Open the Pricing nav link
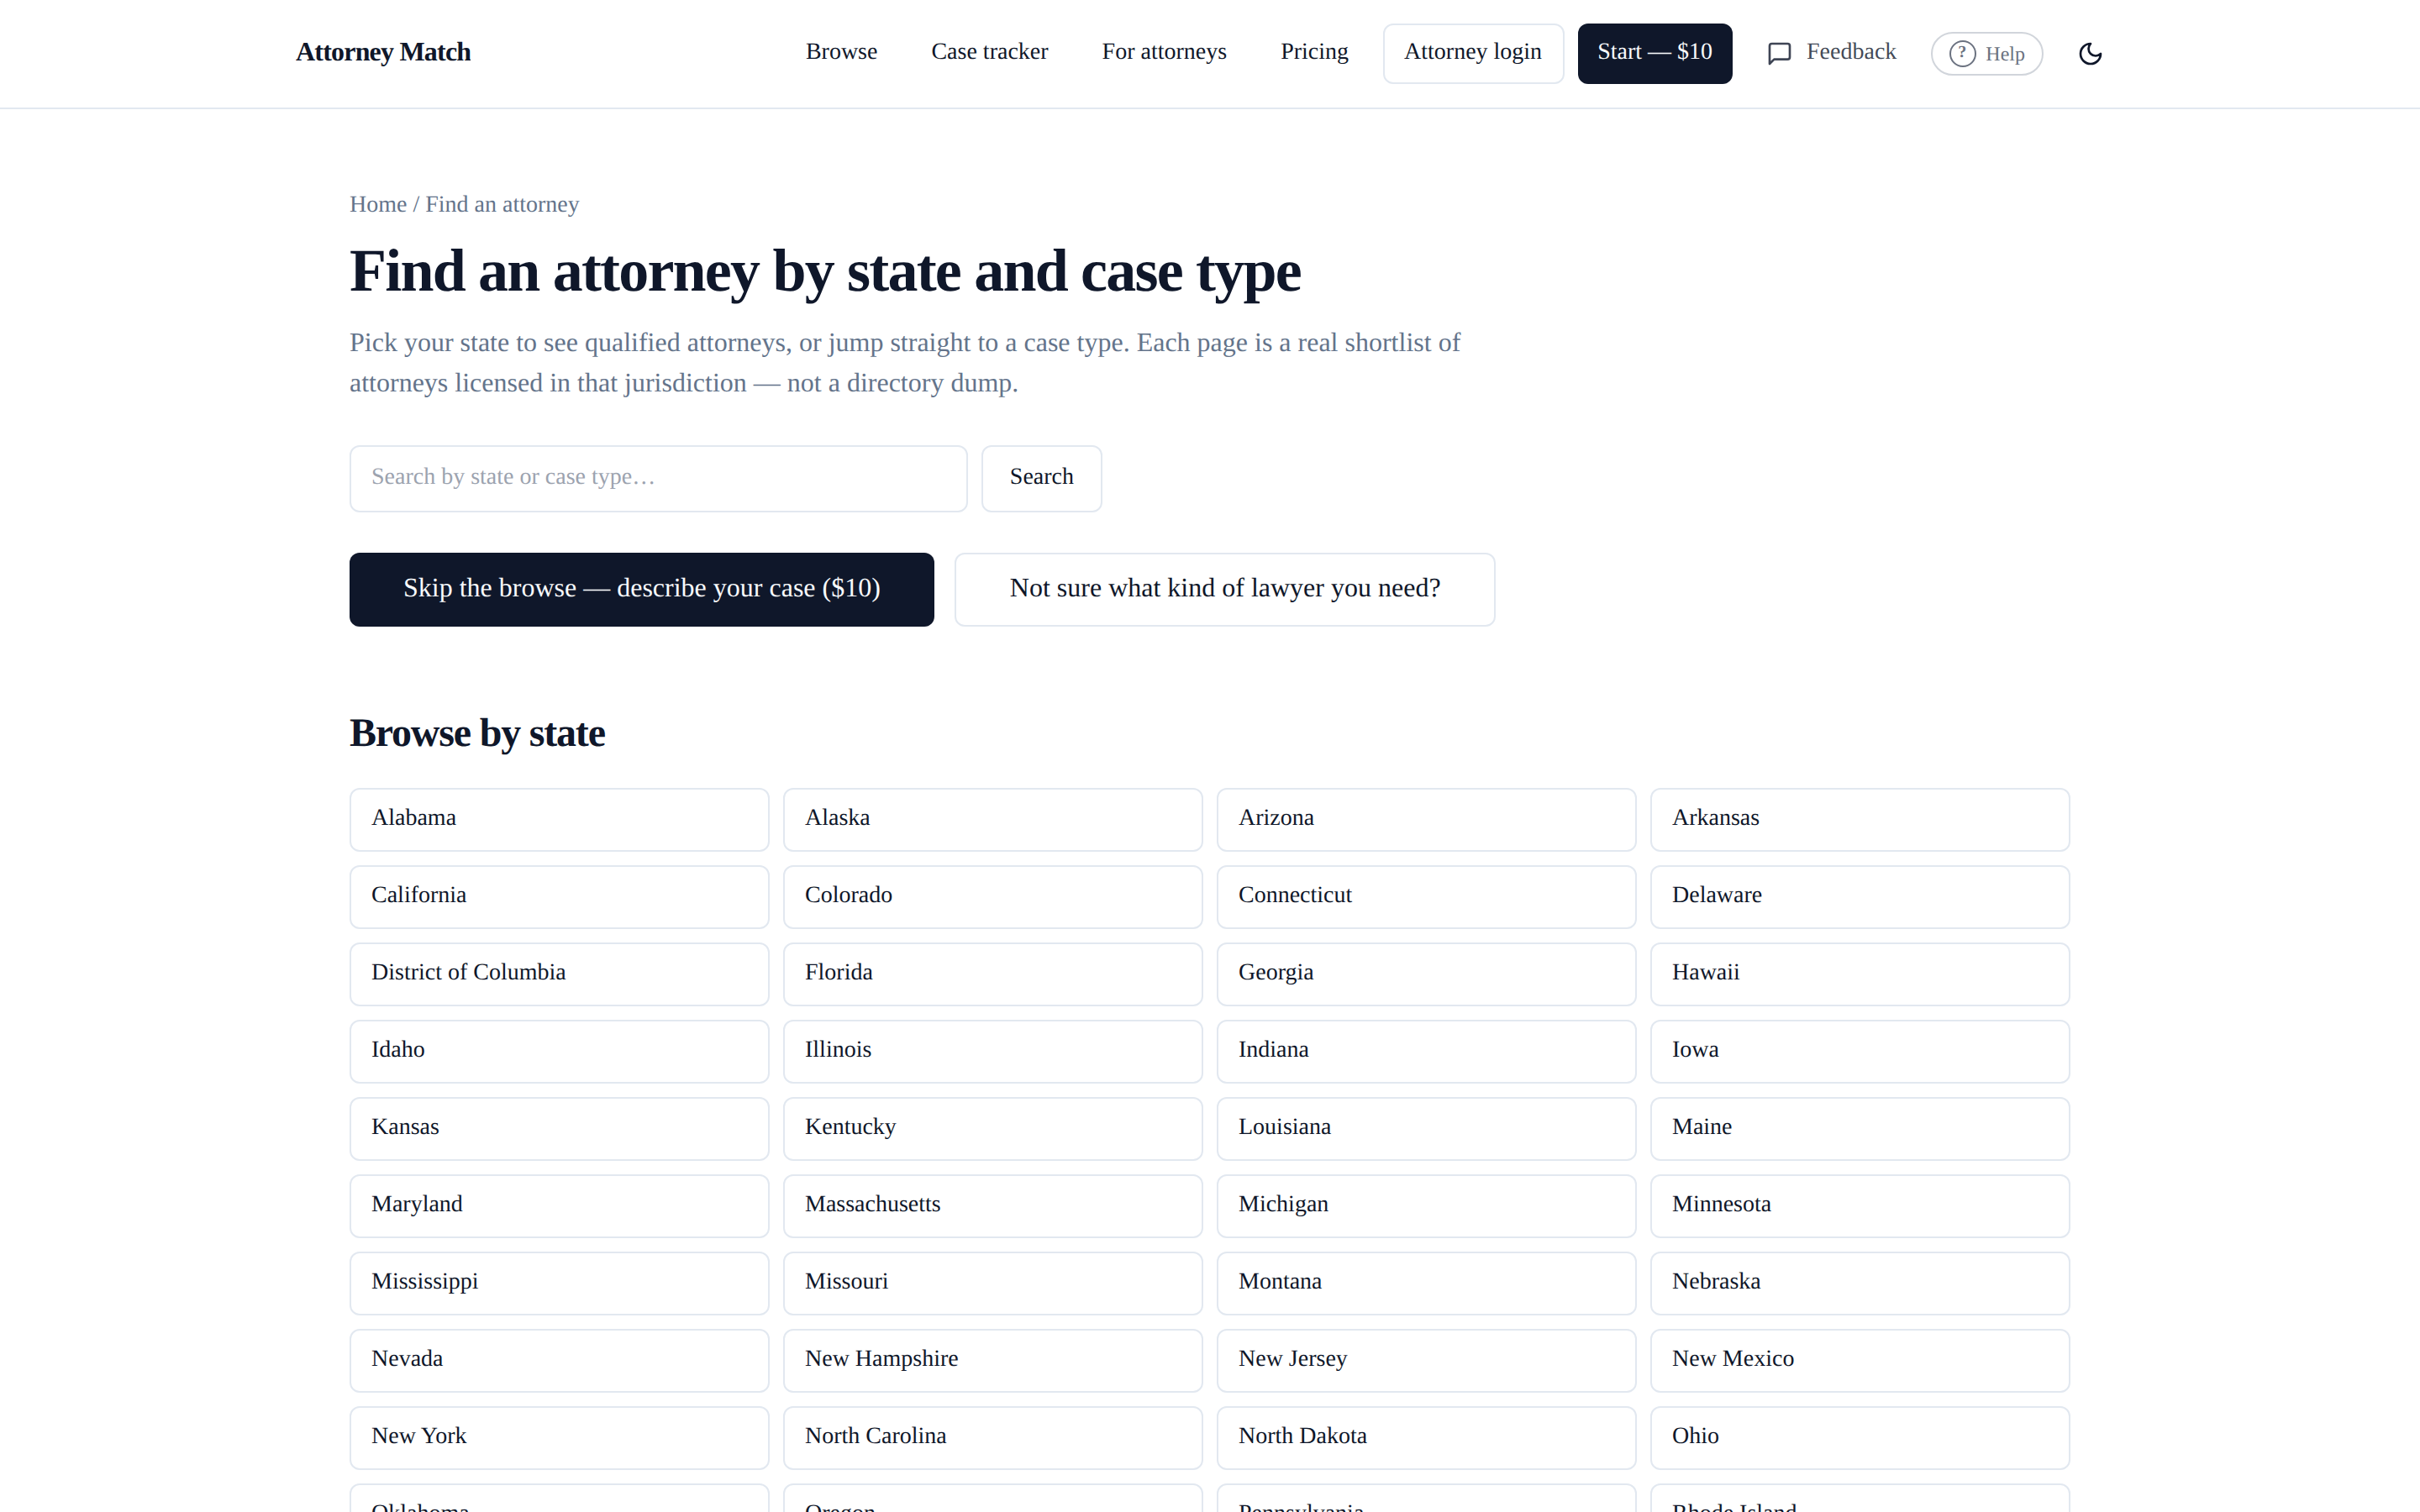The width and height of the screenshot is (2420, 1512). [x=1314, y=52]
